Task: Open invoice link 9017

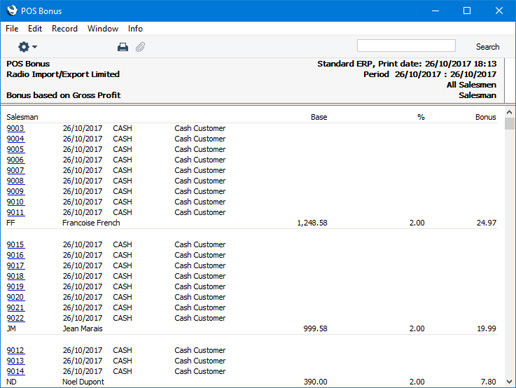Action: click(x=15, y=266)
